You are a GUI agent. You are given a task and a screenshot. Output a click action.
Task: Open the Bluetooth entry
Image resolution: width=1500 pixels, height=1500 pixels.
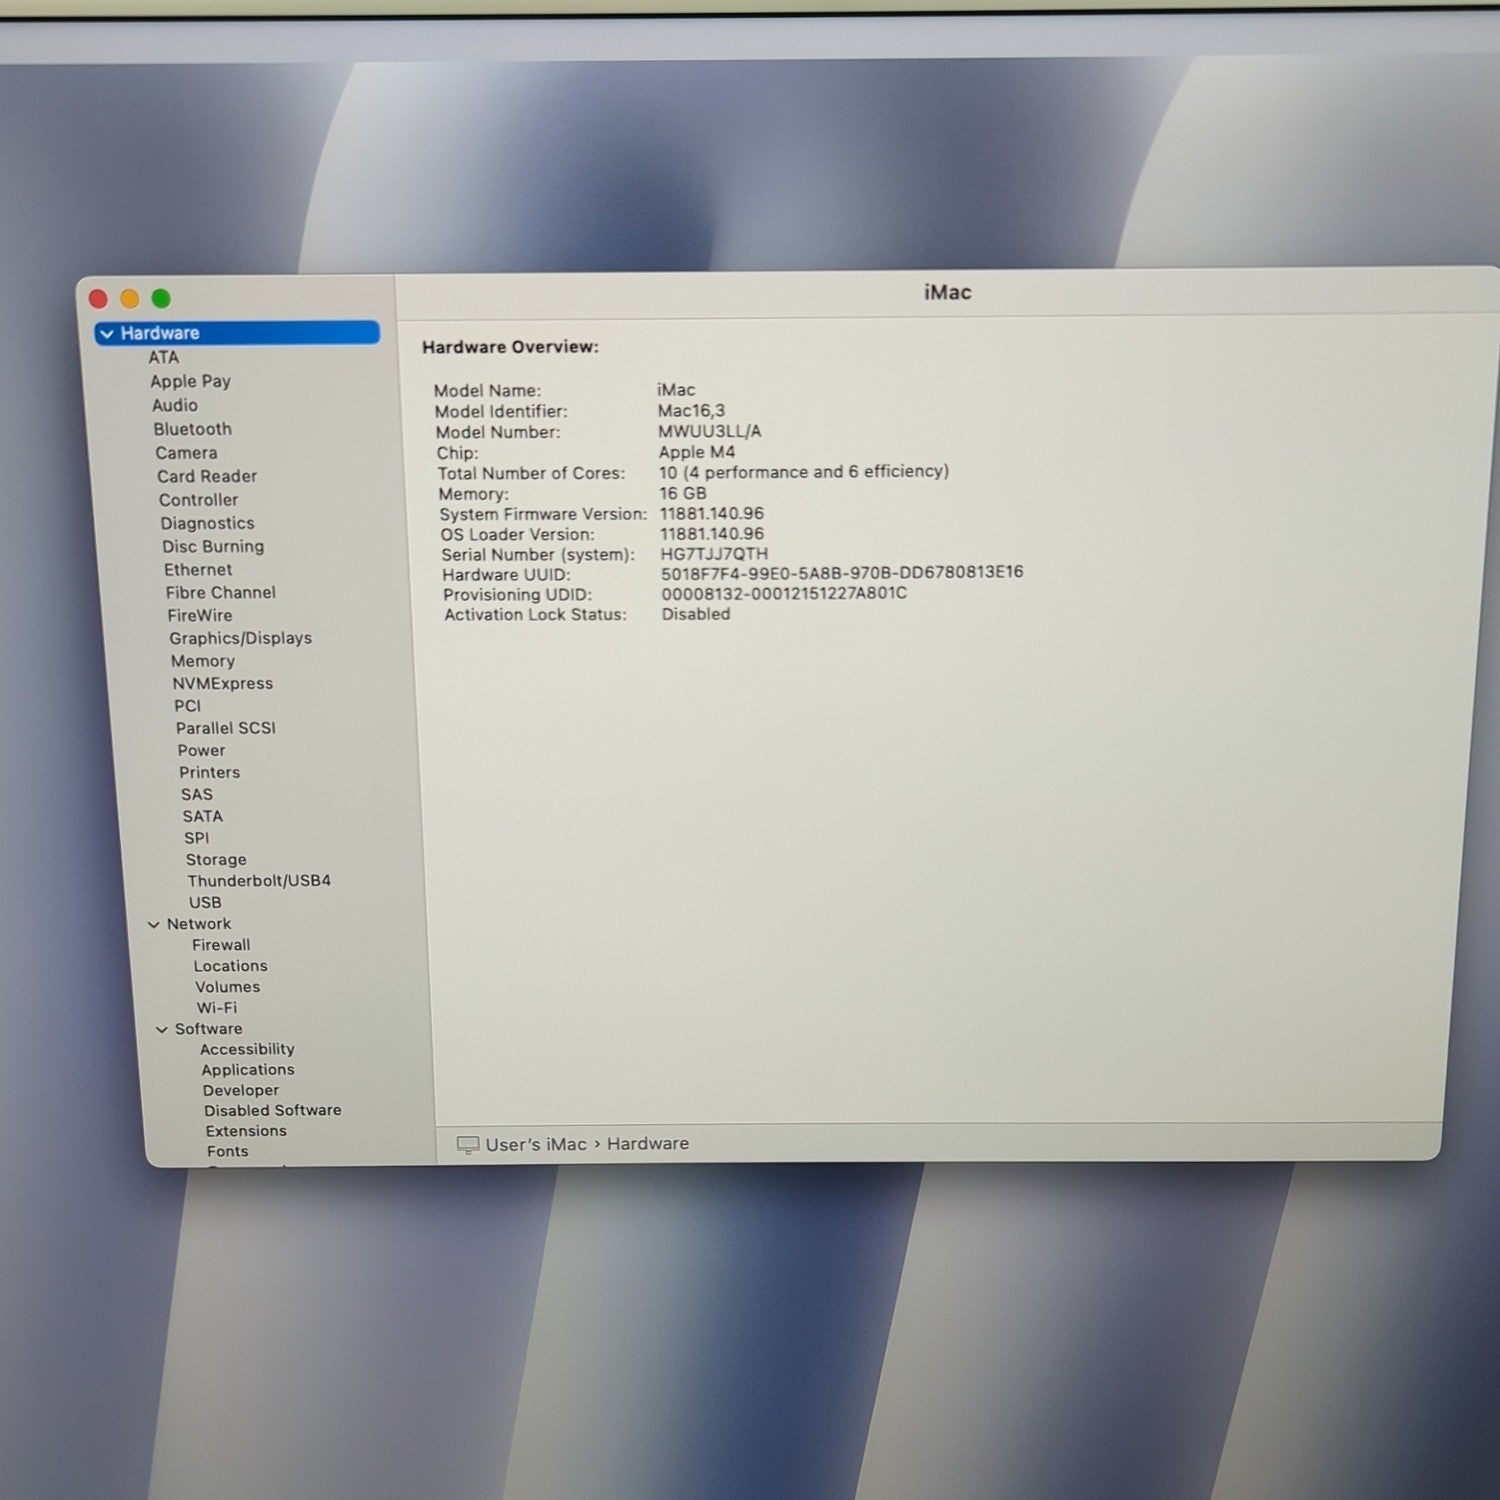tap(192, 429)
